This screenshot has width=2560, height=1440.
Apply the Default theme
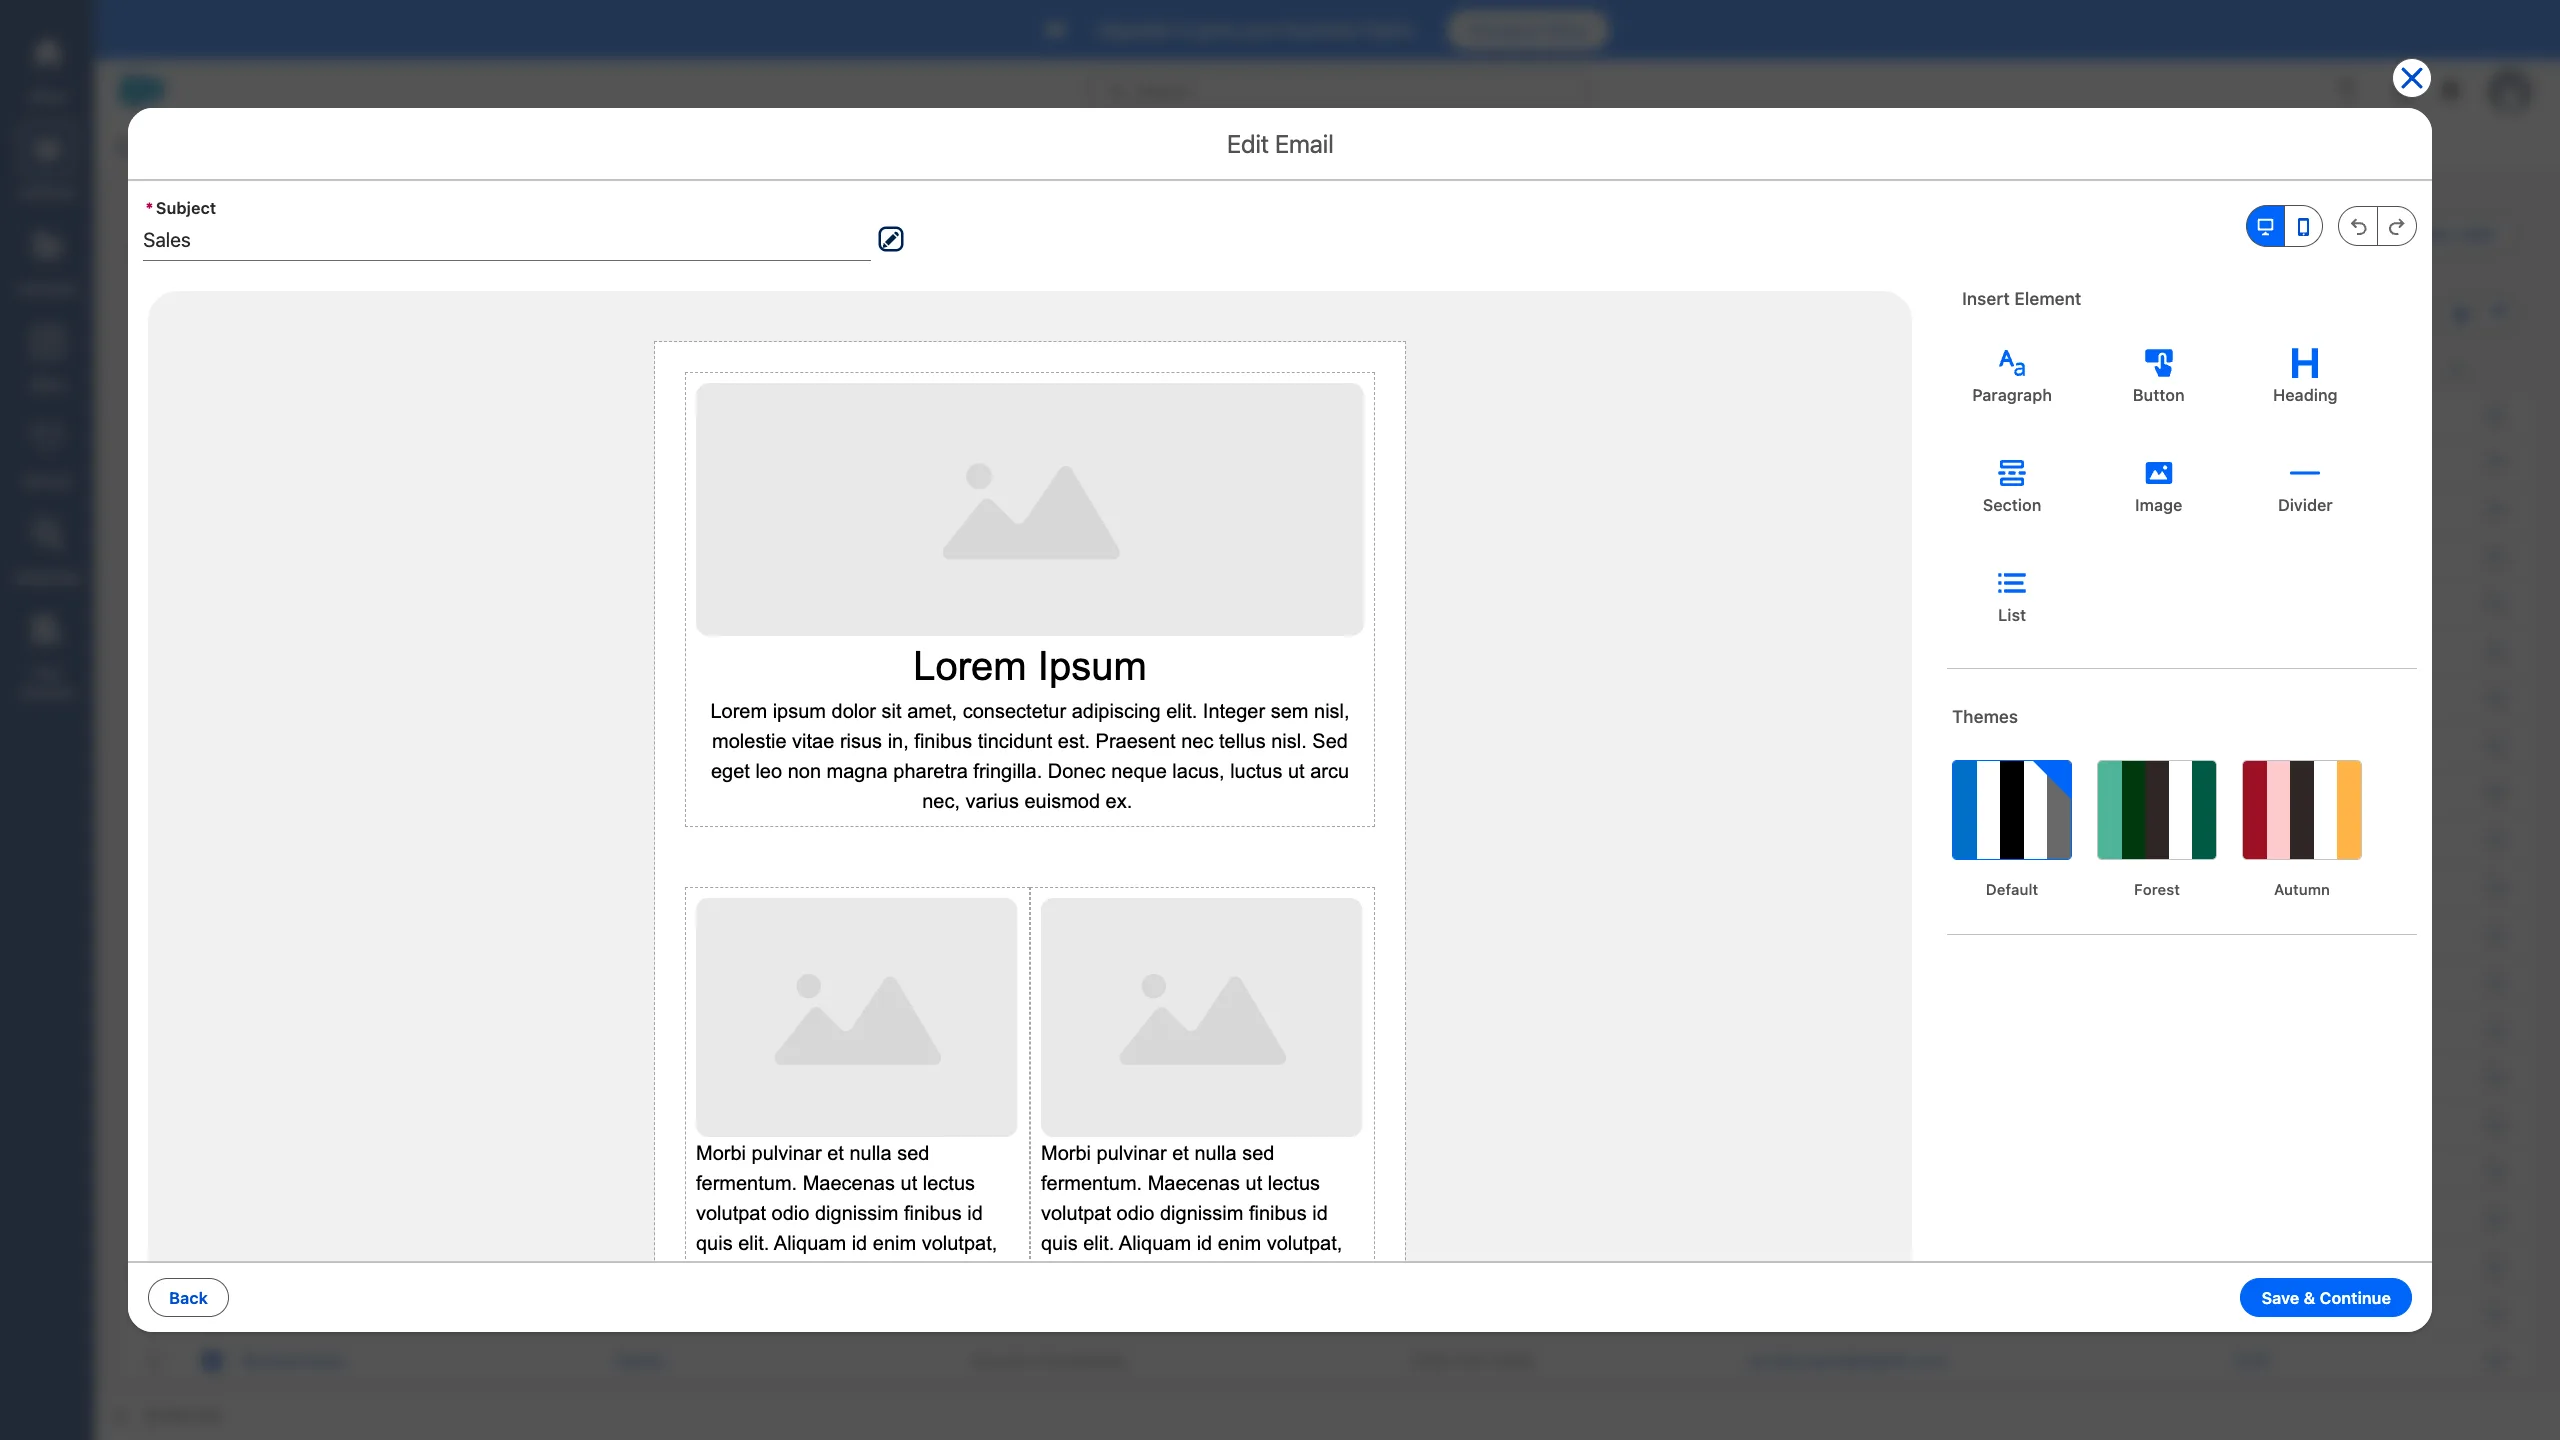2011,808
